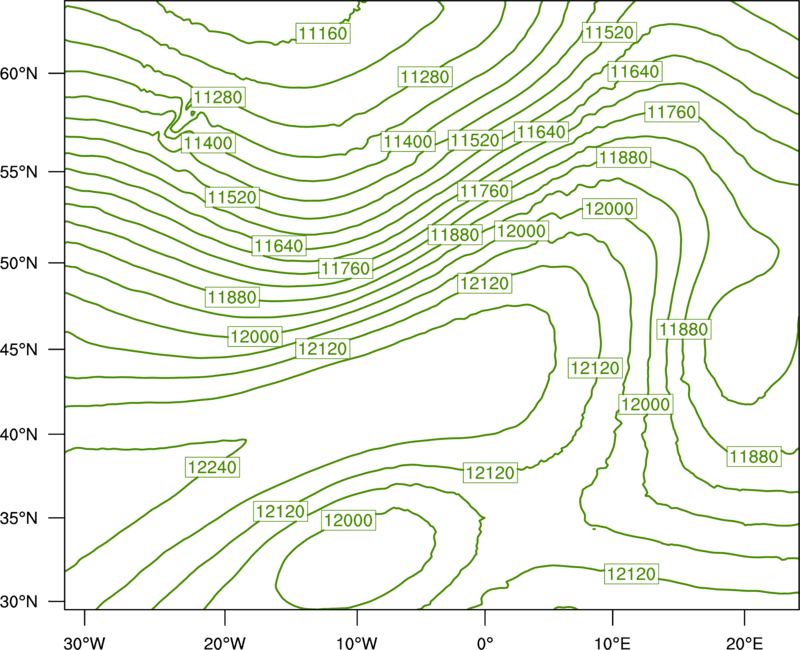Pick the 45°N latitude axis label

pos(19,349)
